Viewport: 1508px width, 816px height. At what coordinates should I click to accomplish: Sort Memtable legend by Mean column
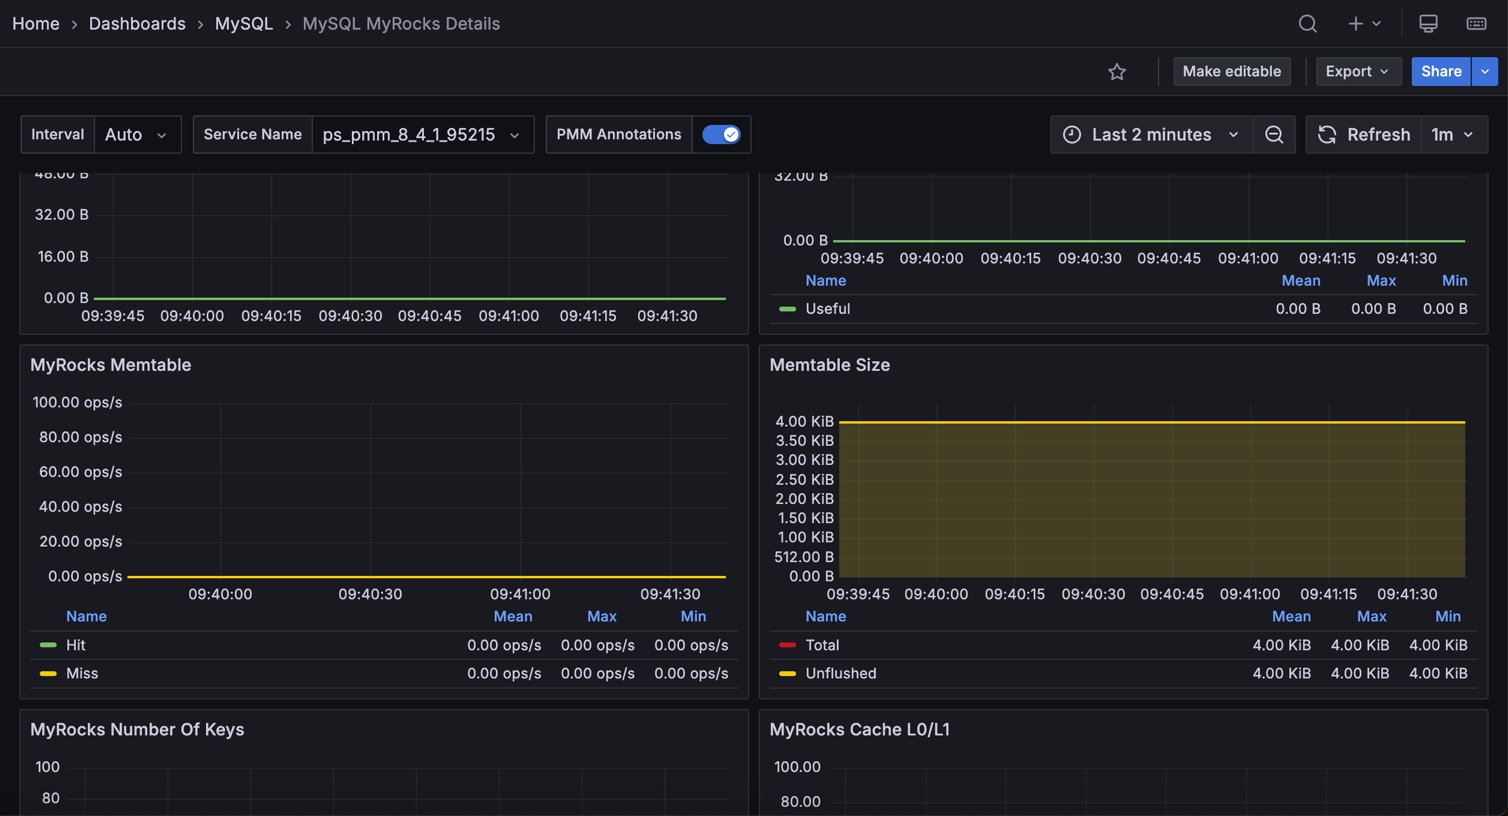coord(512,616)
